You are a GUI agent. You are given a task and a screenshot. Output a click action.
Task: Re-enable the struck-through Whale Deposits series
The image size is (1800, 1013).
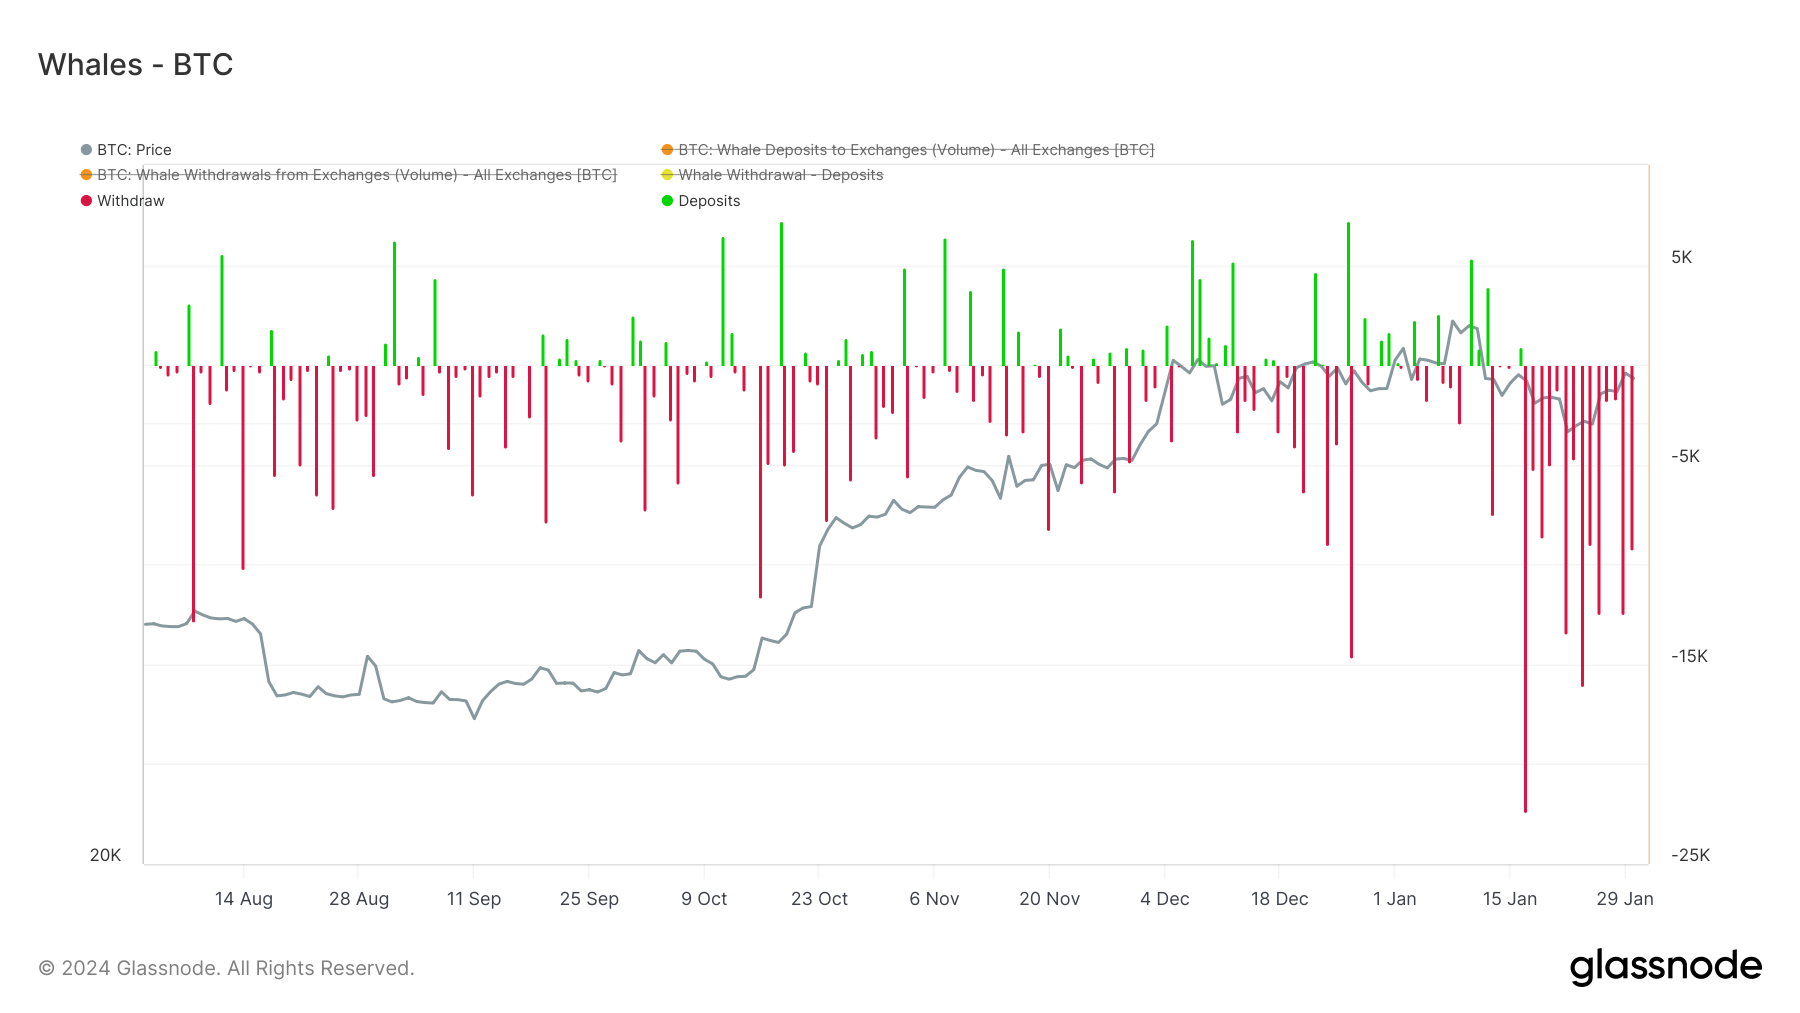pos(915,149)
